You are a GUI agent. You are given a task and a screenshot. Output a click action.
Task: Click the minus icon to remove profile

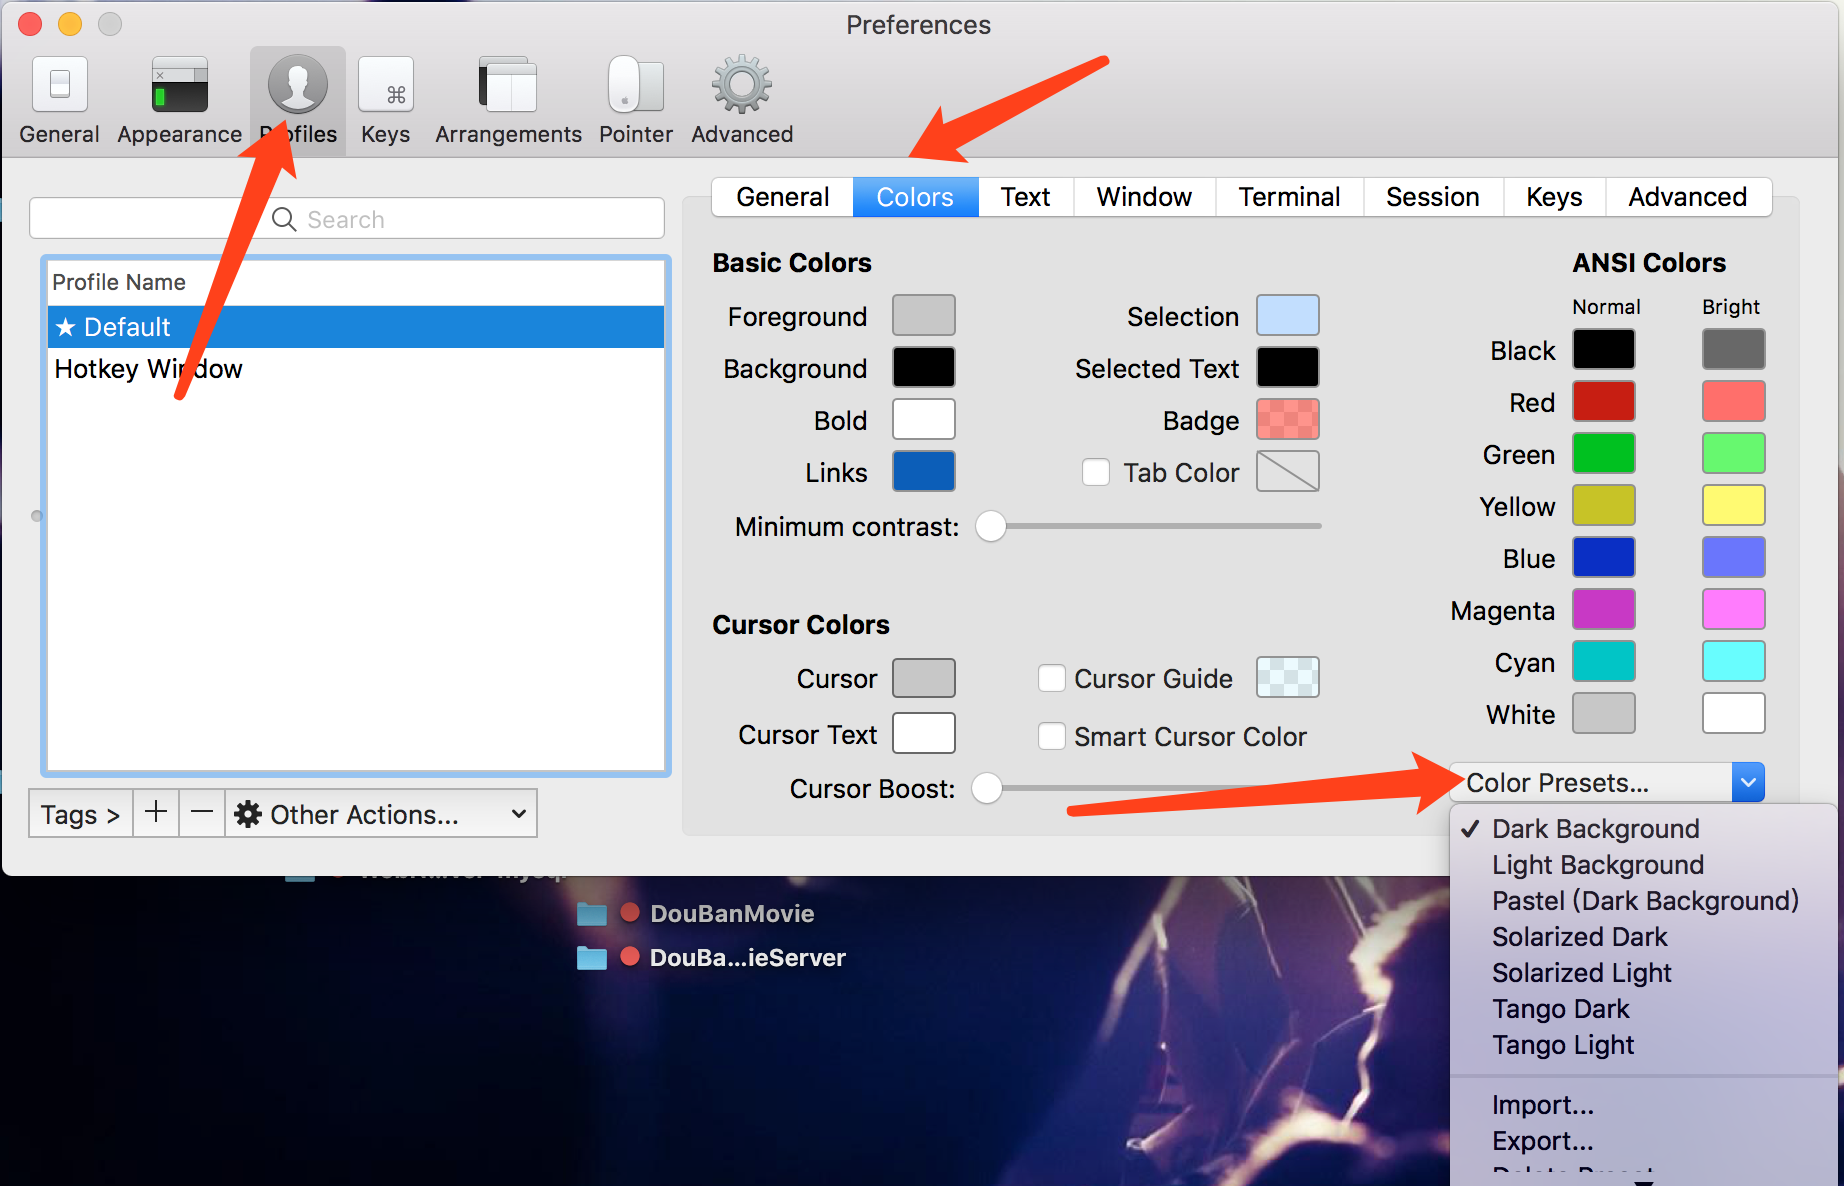(202, 813)
